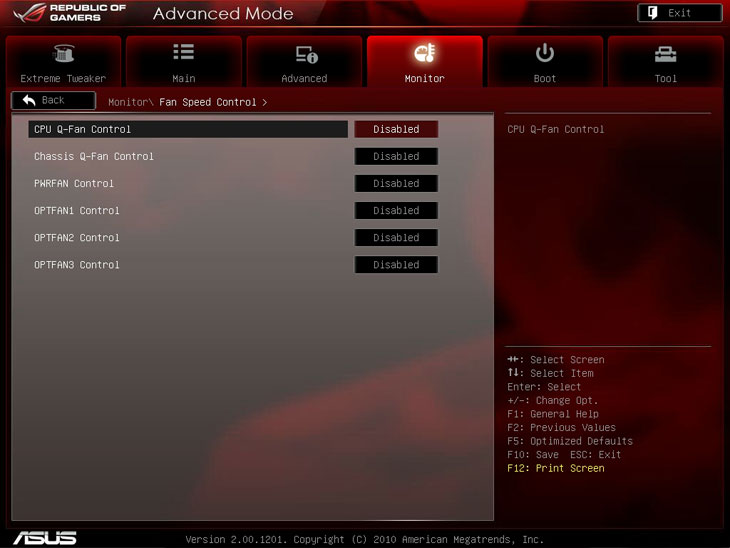Select the Chassis Q-Fan Control row label
Screen dimensions: 730x548
(93, 156)
